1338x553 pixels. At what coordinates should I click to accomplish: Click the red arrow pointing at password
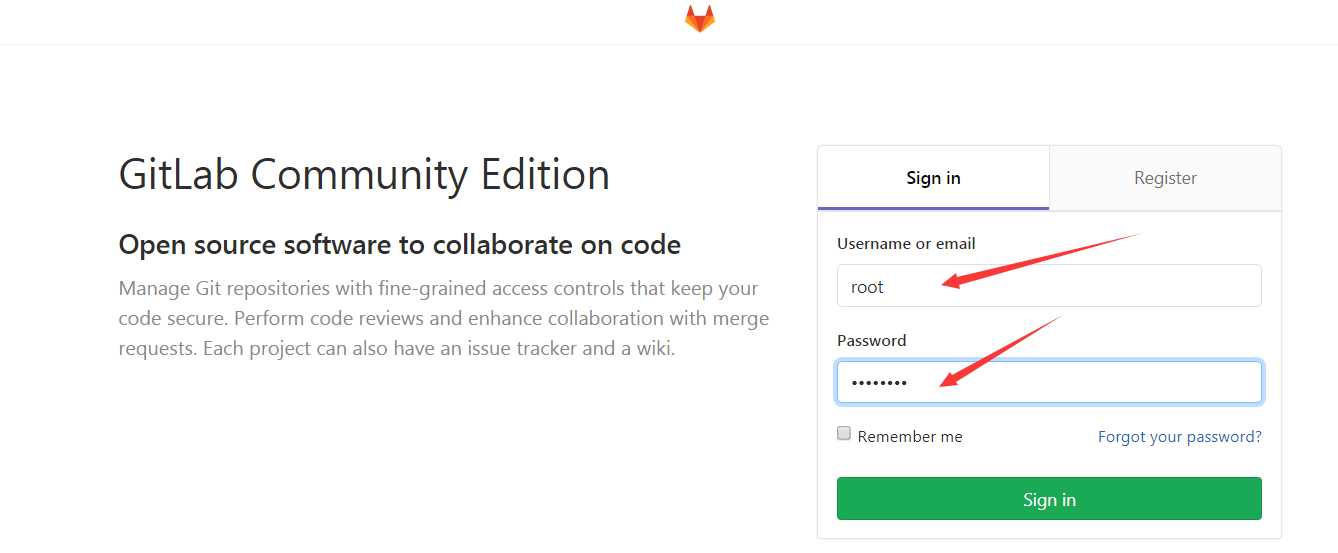click(1000, 349)
